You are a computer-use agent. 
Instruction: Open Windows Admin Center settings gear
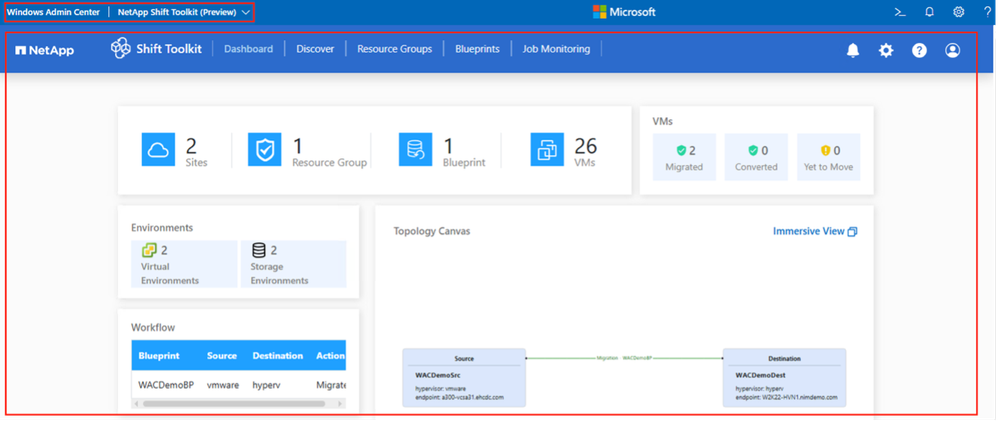point(958,12)
